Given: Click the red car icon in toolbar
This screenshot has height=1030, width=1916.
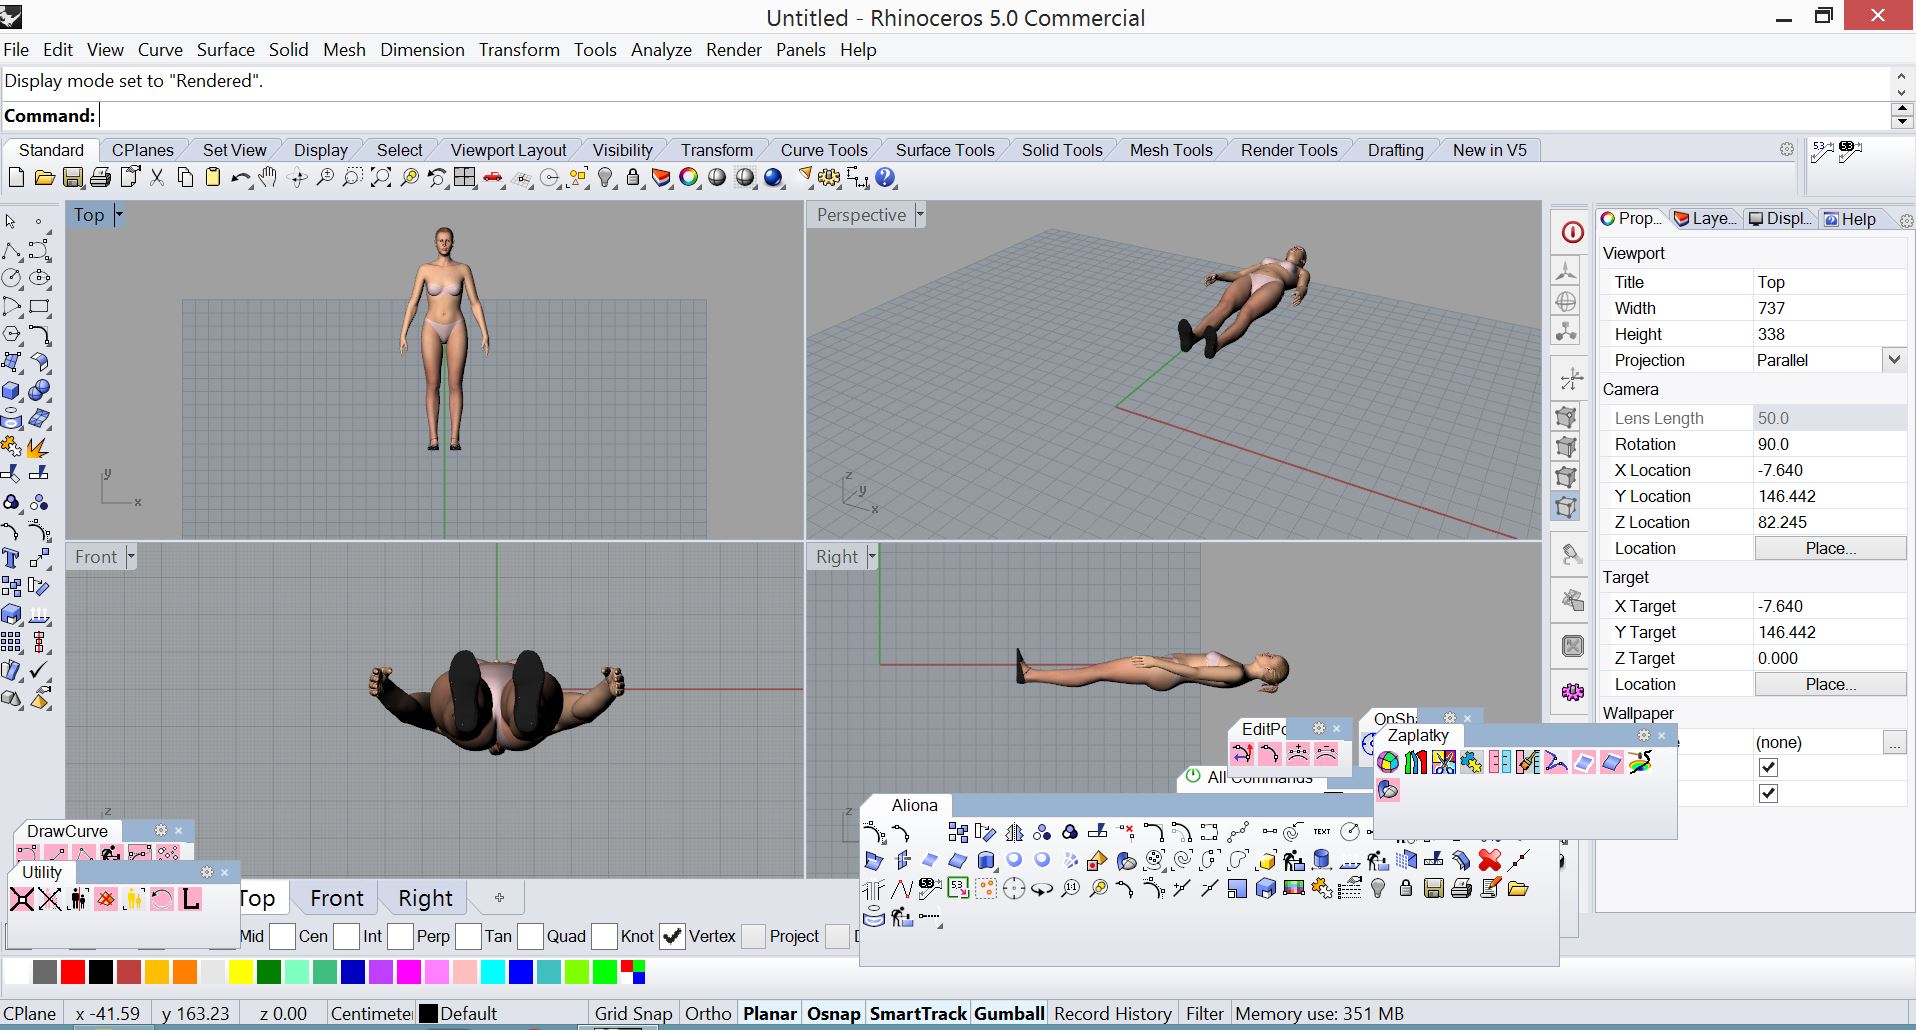Looking at the screenshot, I should tap(493, 178).
